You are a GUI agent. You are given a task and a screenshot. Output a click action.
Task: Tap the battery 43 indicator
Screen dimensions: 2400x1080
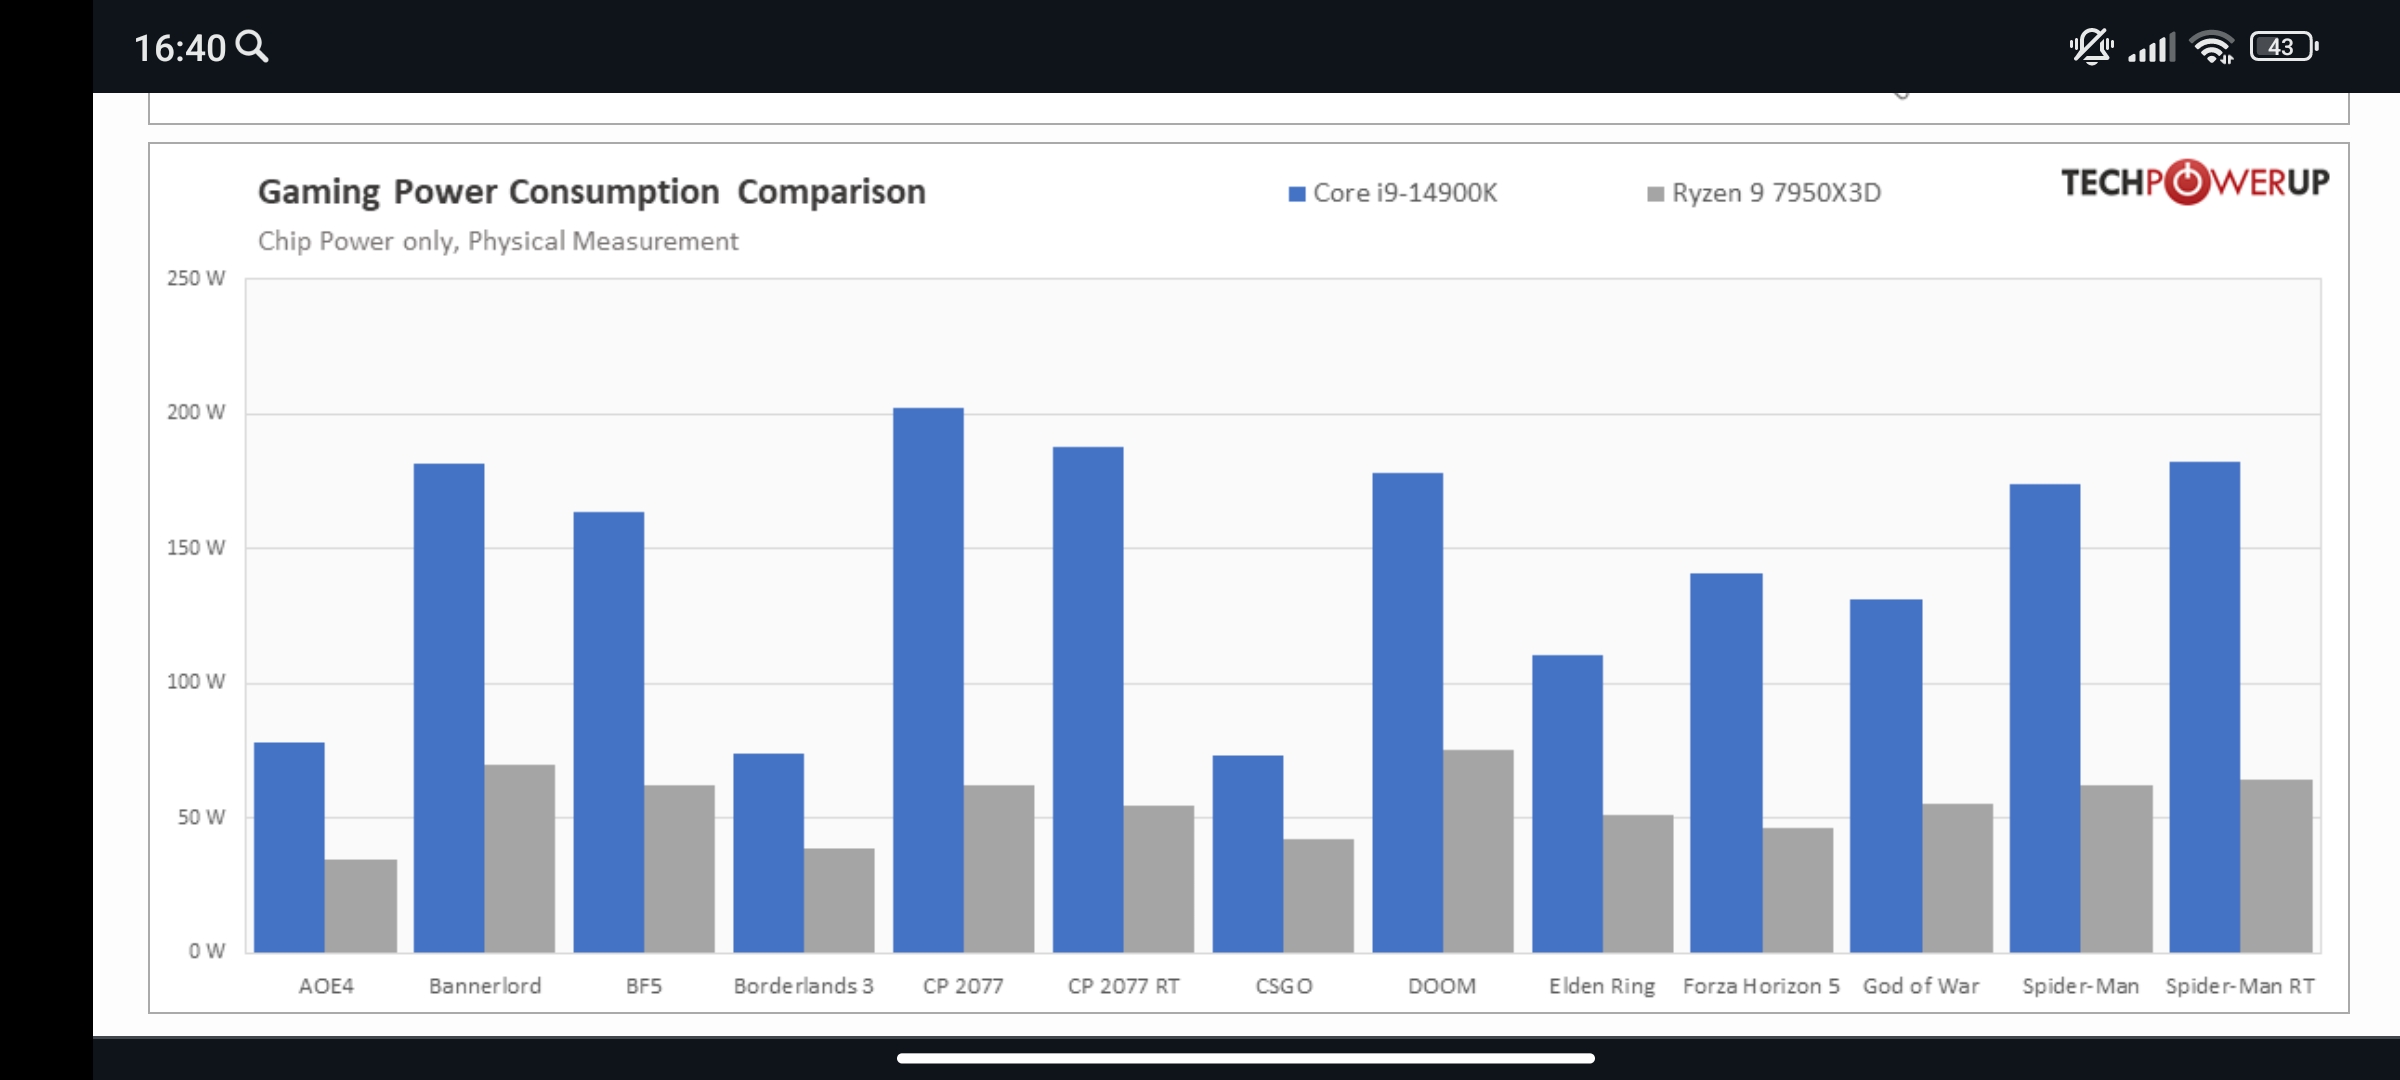click(2283, 47)
